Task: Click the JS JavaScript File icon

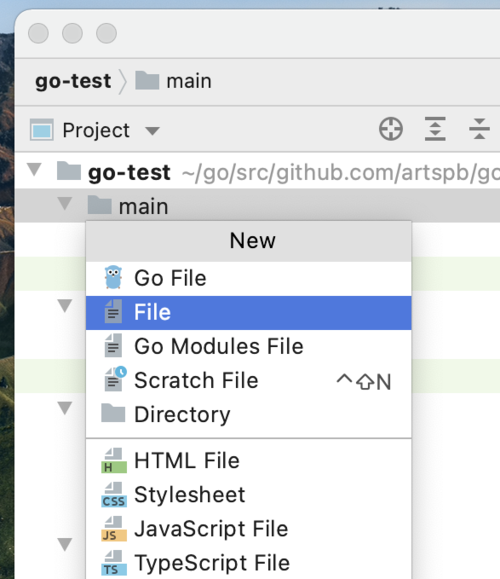Action: point(114,529)
